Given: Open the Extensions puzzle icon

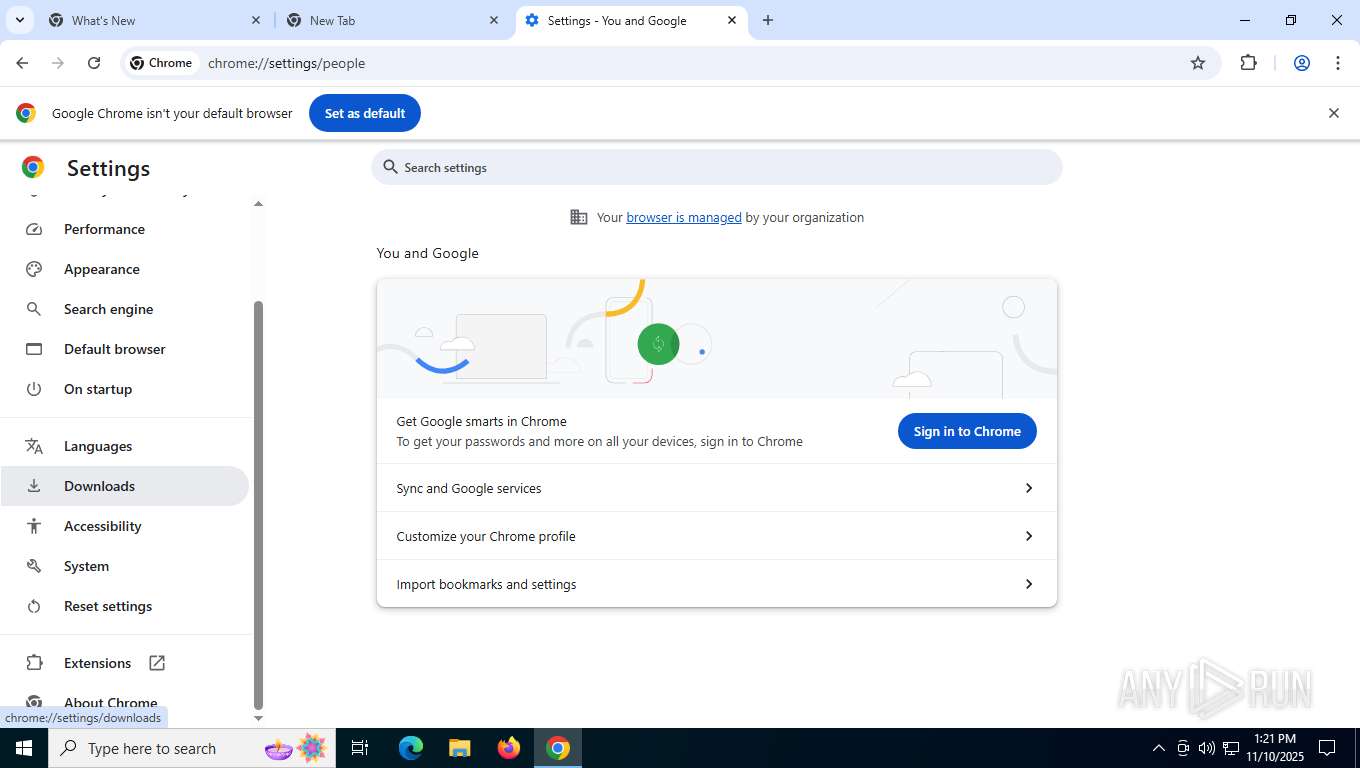Looking at the screenshot, I should tap(1248, 63).
